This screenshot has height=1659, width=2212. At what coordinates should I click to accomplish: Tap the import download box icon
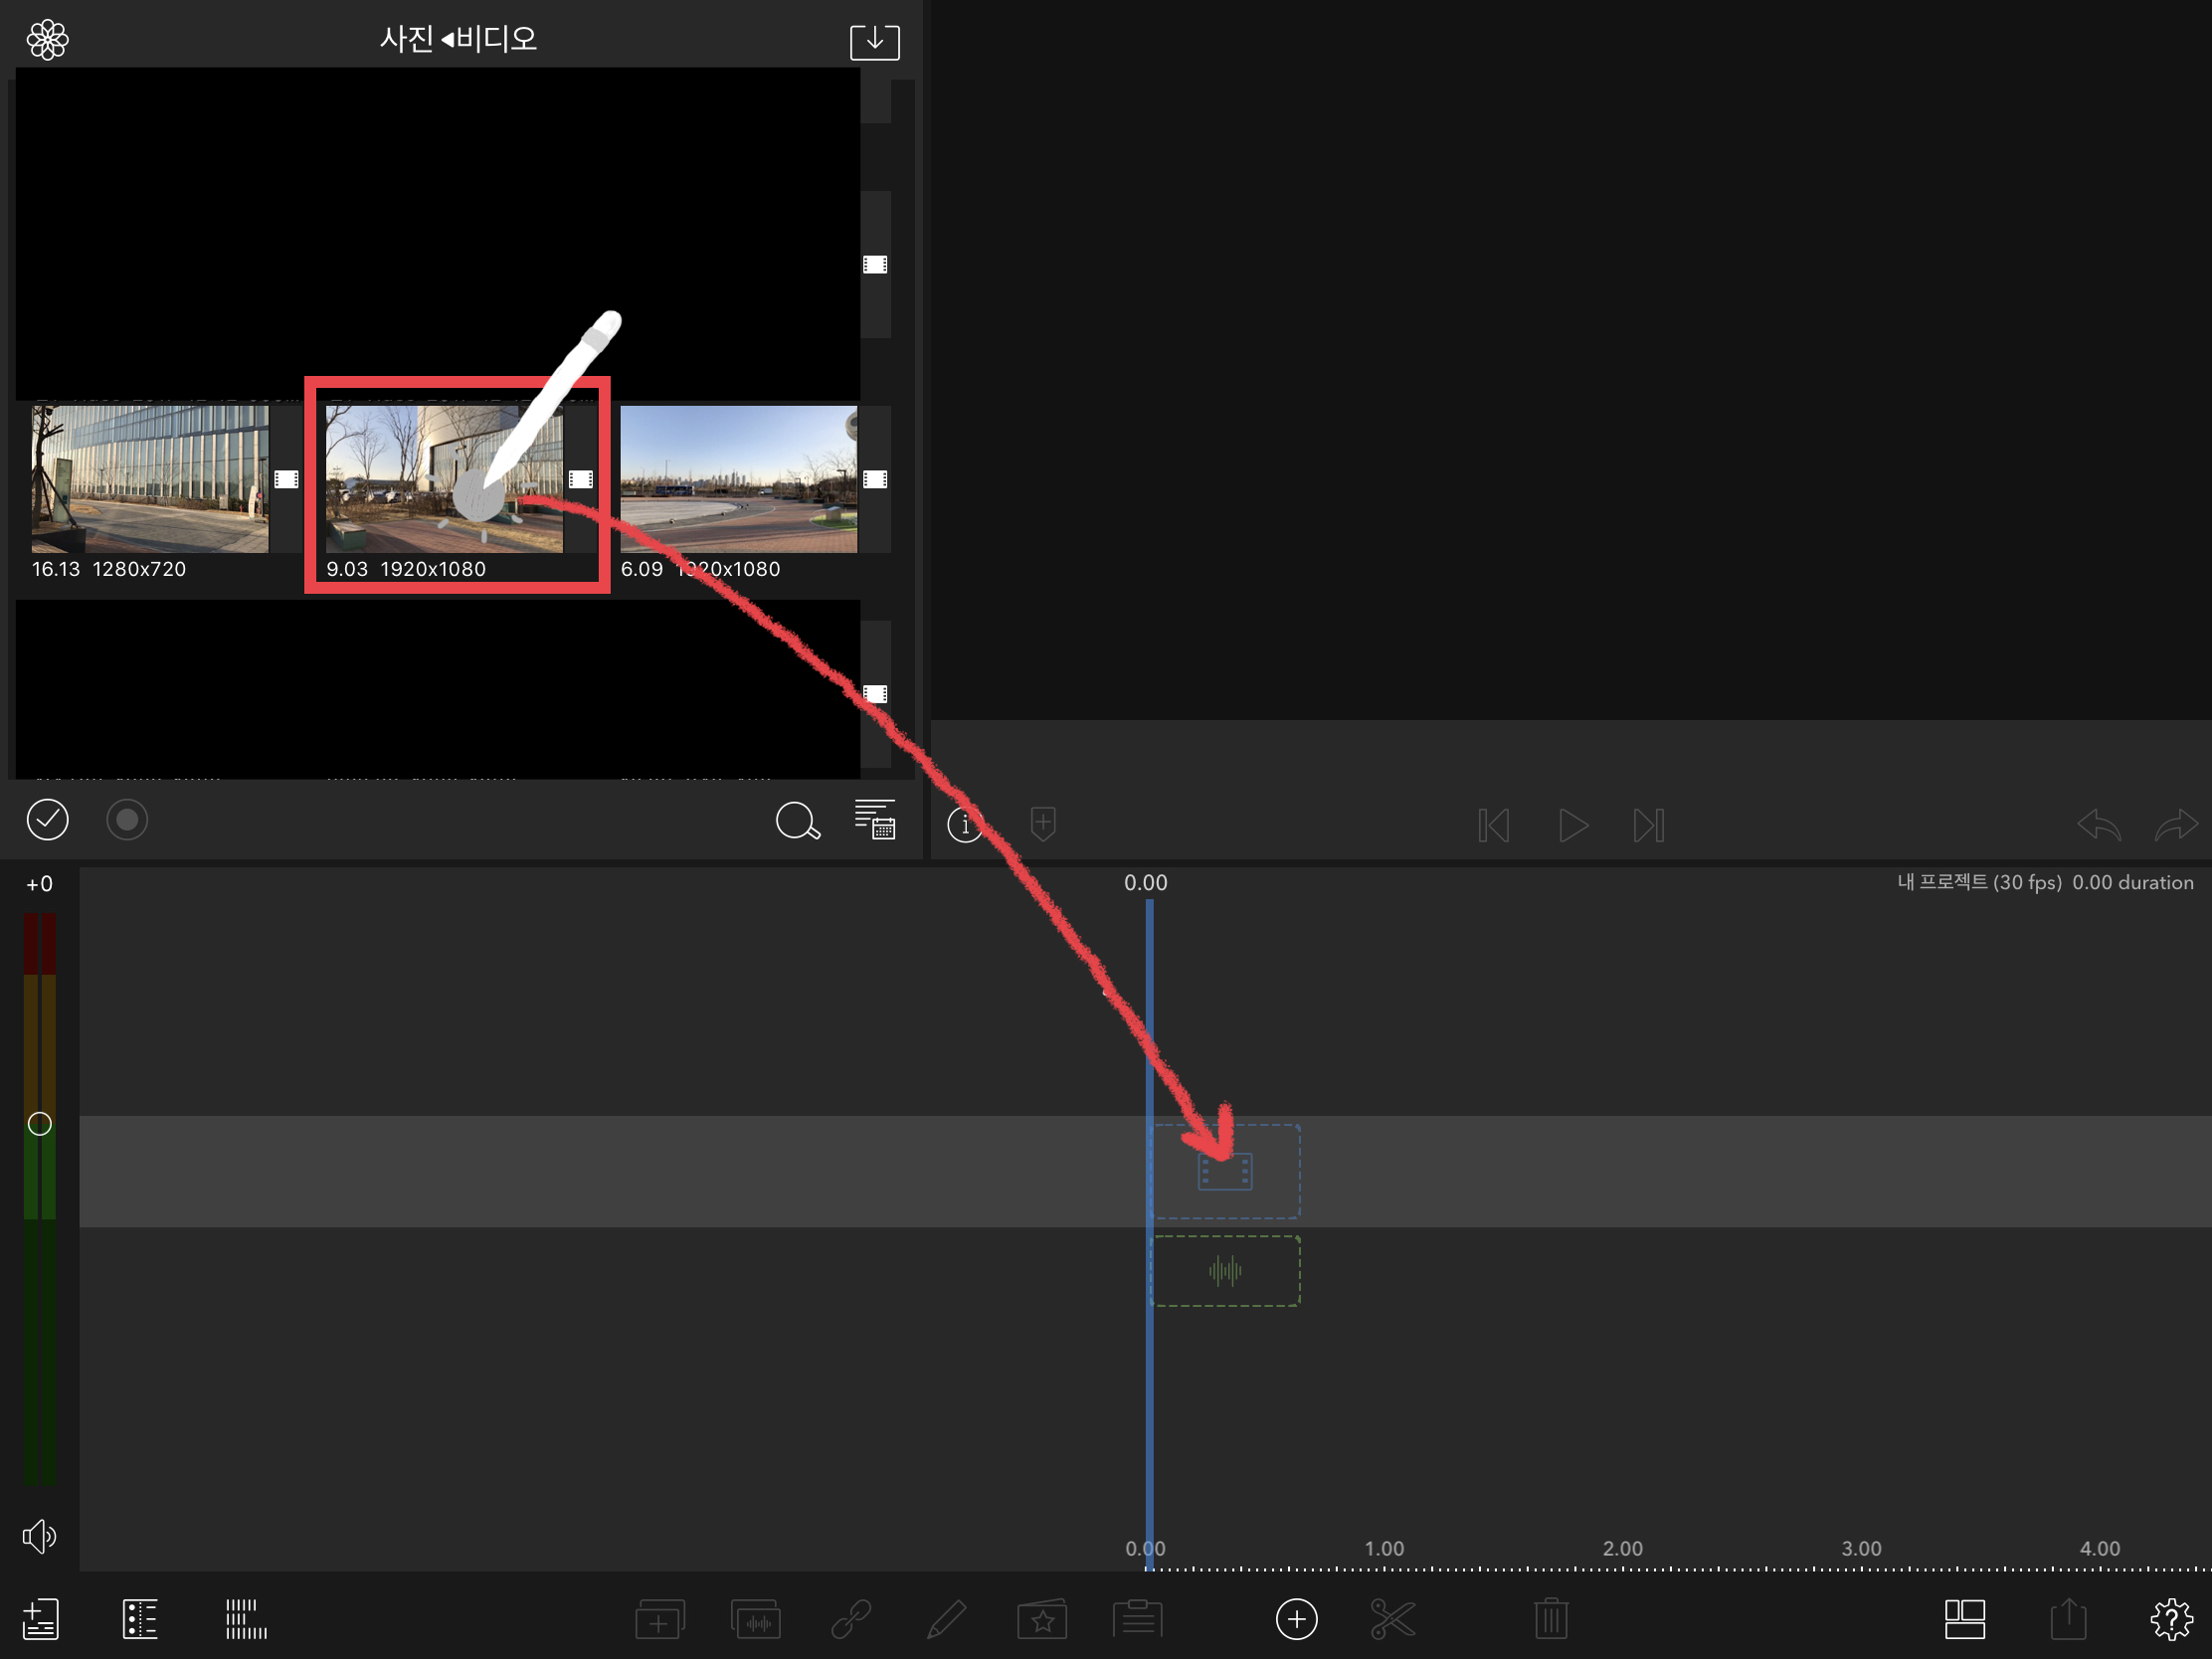click(x=874, y=41)
